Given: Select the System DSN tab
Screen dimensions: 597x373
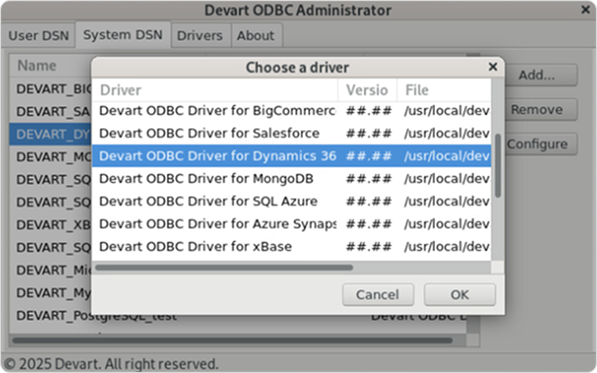Looking at the screenshot, I should point(123,35).
